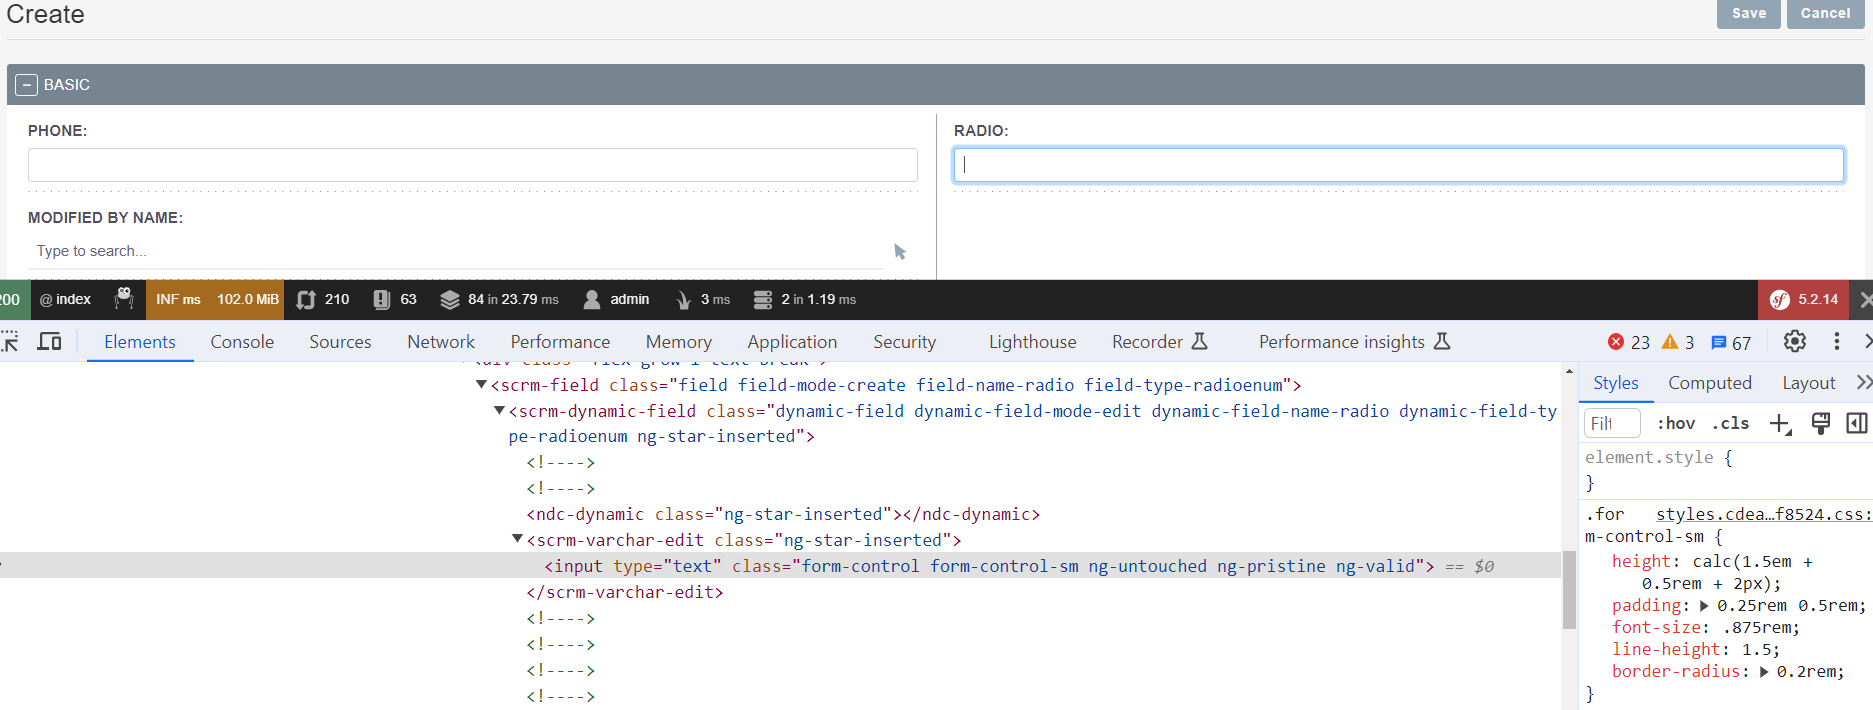Focus the Radio text input field
Viewport: 1873px width, 710px height.
tap(1399, 165)
